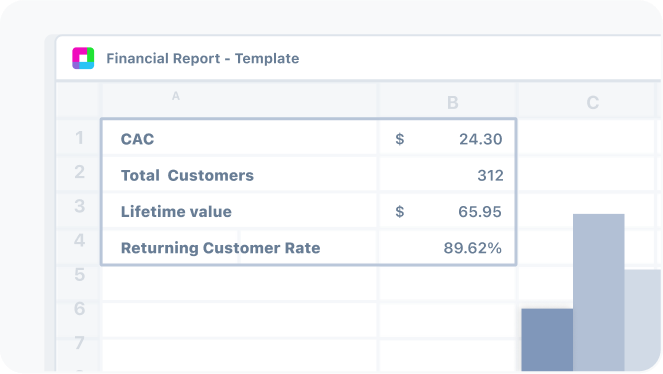Click the 312 value cell
The height and width of the screenshot is (374, 663).
[x=447, y=175]
